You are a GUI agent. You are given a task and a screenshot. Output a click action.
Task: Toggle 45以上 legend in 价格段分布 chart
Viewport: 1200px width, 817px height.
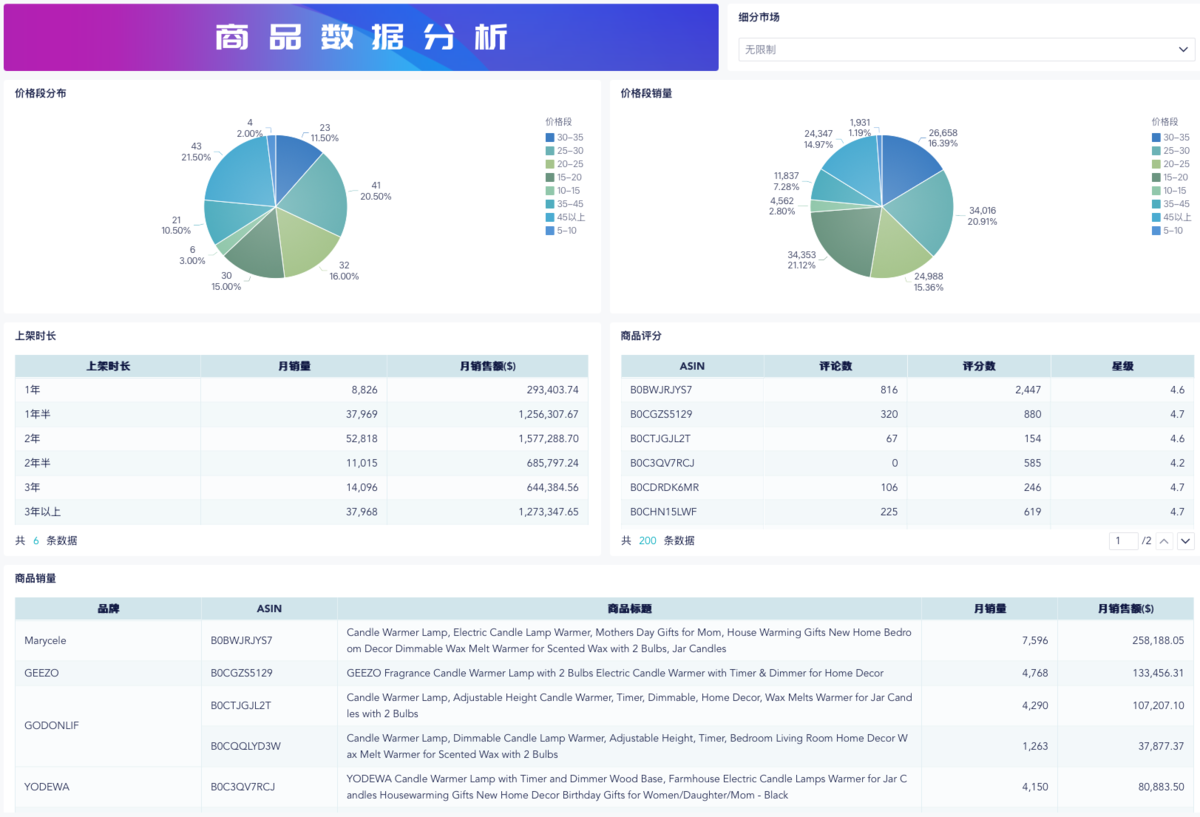[565, 217]
